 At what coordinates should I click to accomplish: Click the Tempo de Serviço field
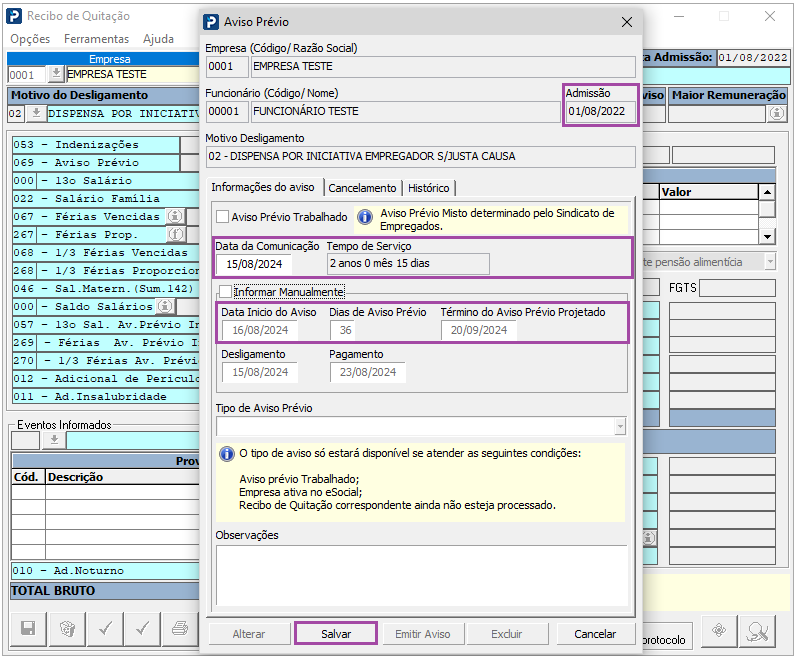pyautogui.click(x=408, y=264)
